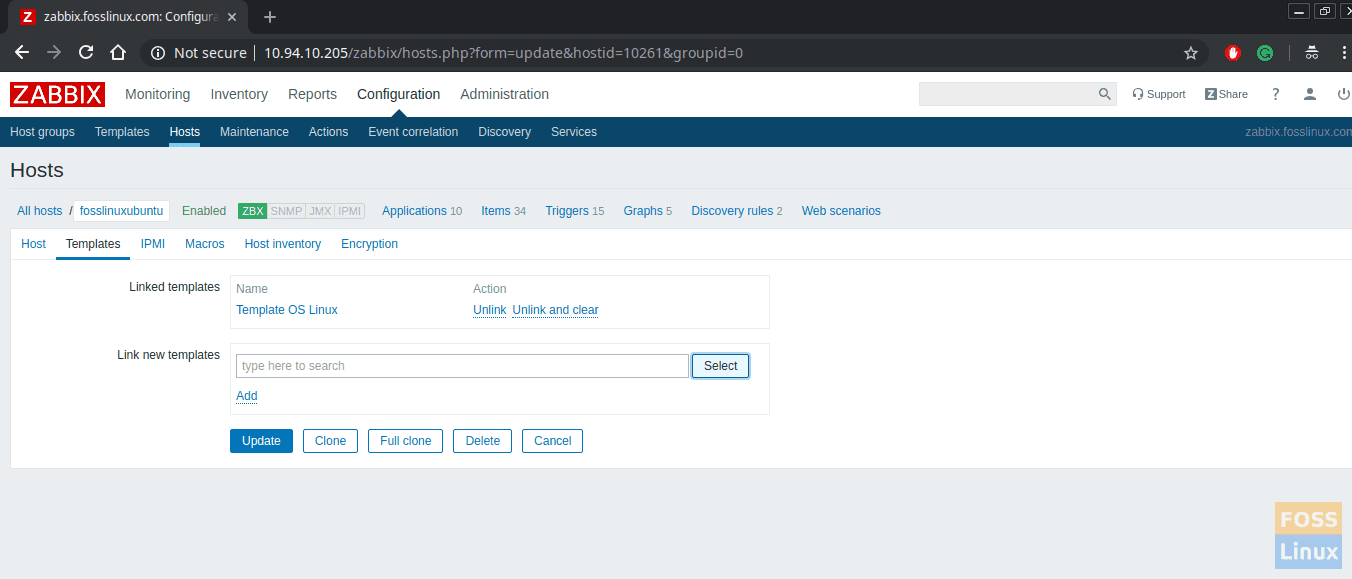
Task: Open the Configuration menu
Action: click(398, 94)
